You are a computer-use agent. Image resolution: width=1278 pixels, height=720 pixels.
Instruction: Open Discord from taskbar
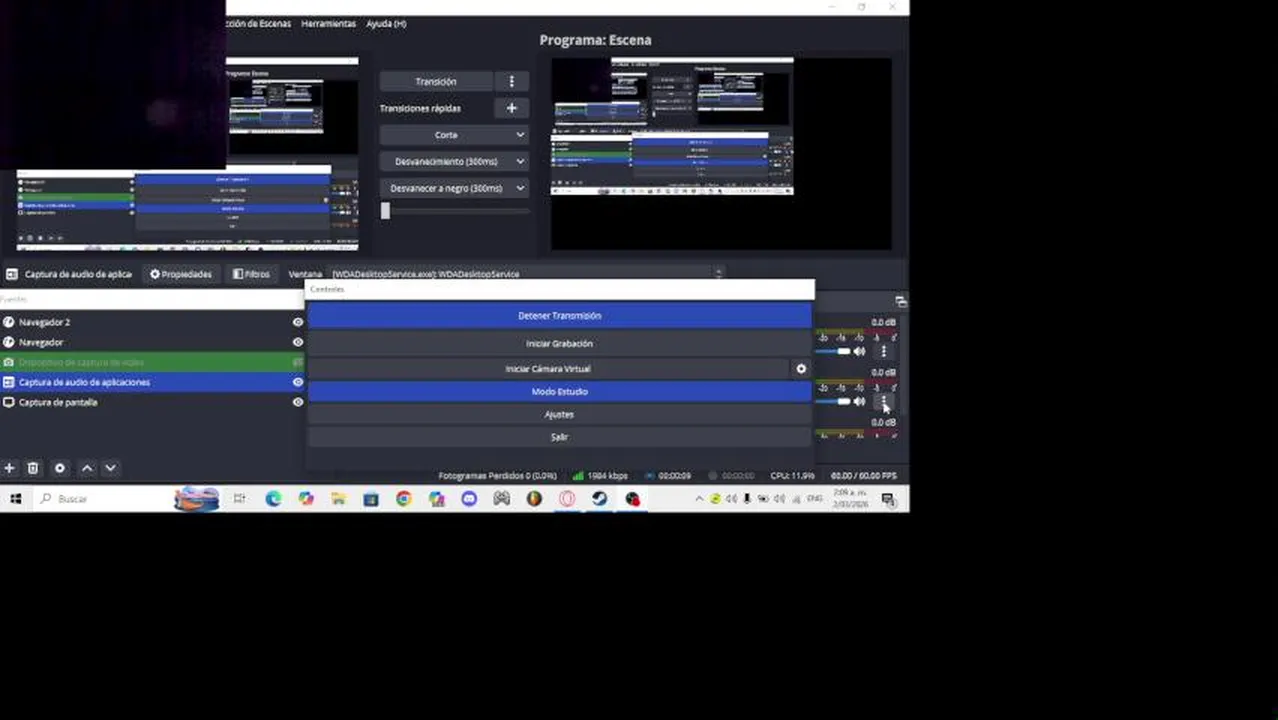point(469,498)
